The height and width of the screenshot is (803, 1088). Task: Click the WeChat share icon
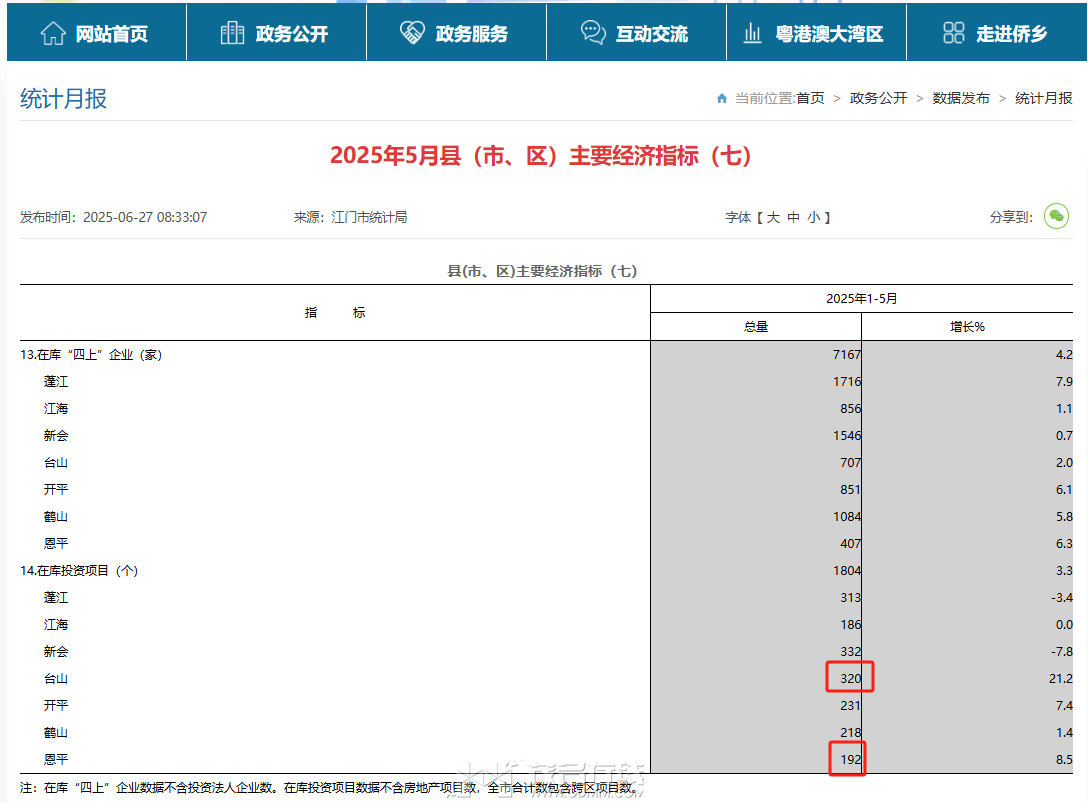(1056, 217)
